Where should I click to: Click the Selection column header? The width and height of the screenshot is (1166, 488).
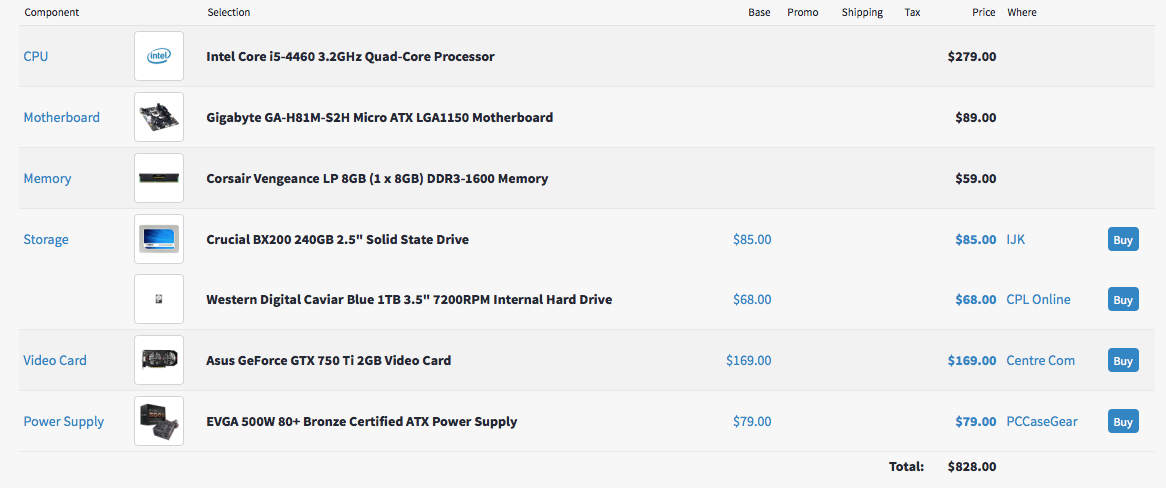click(x=229, y=13)
